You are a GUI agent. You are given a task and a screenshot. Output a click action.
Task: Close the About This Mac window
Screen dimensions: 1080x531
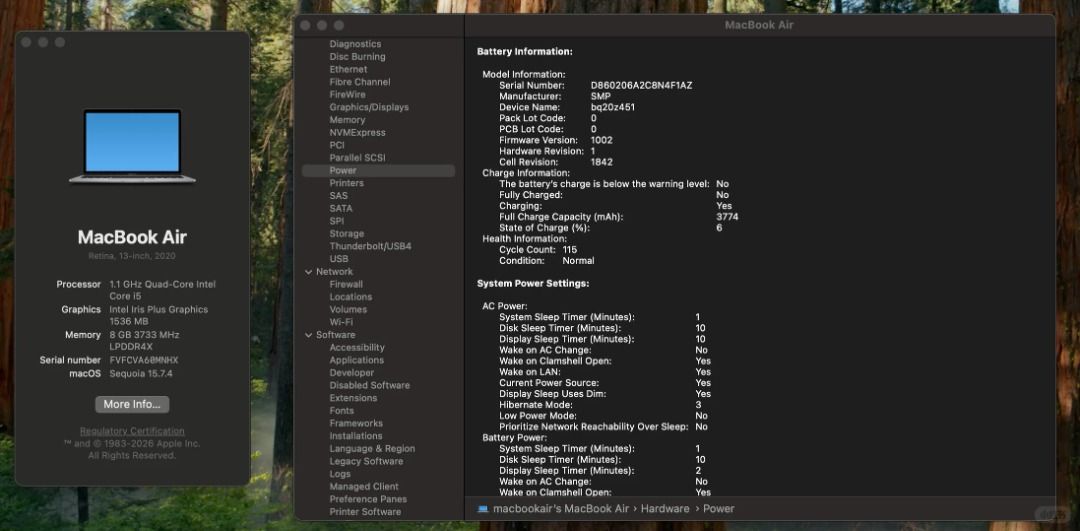tap(26, 43)
